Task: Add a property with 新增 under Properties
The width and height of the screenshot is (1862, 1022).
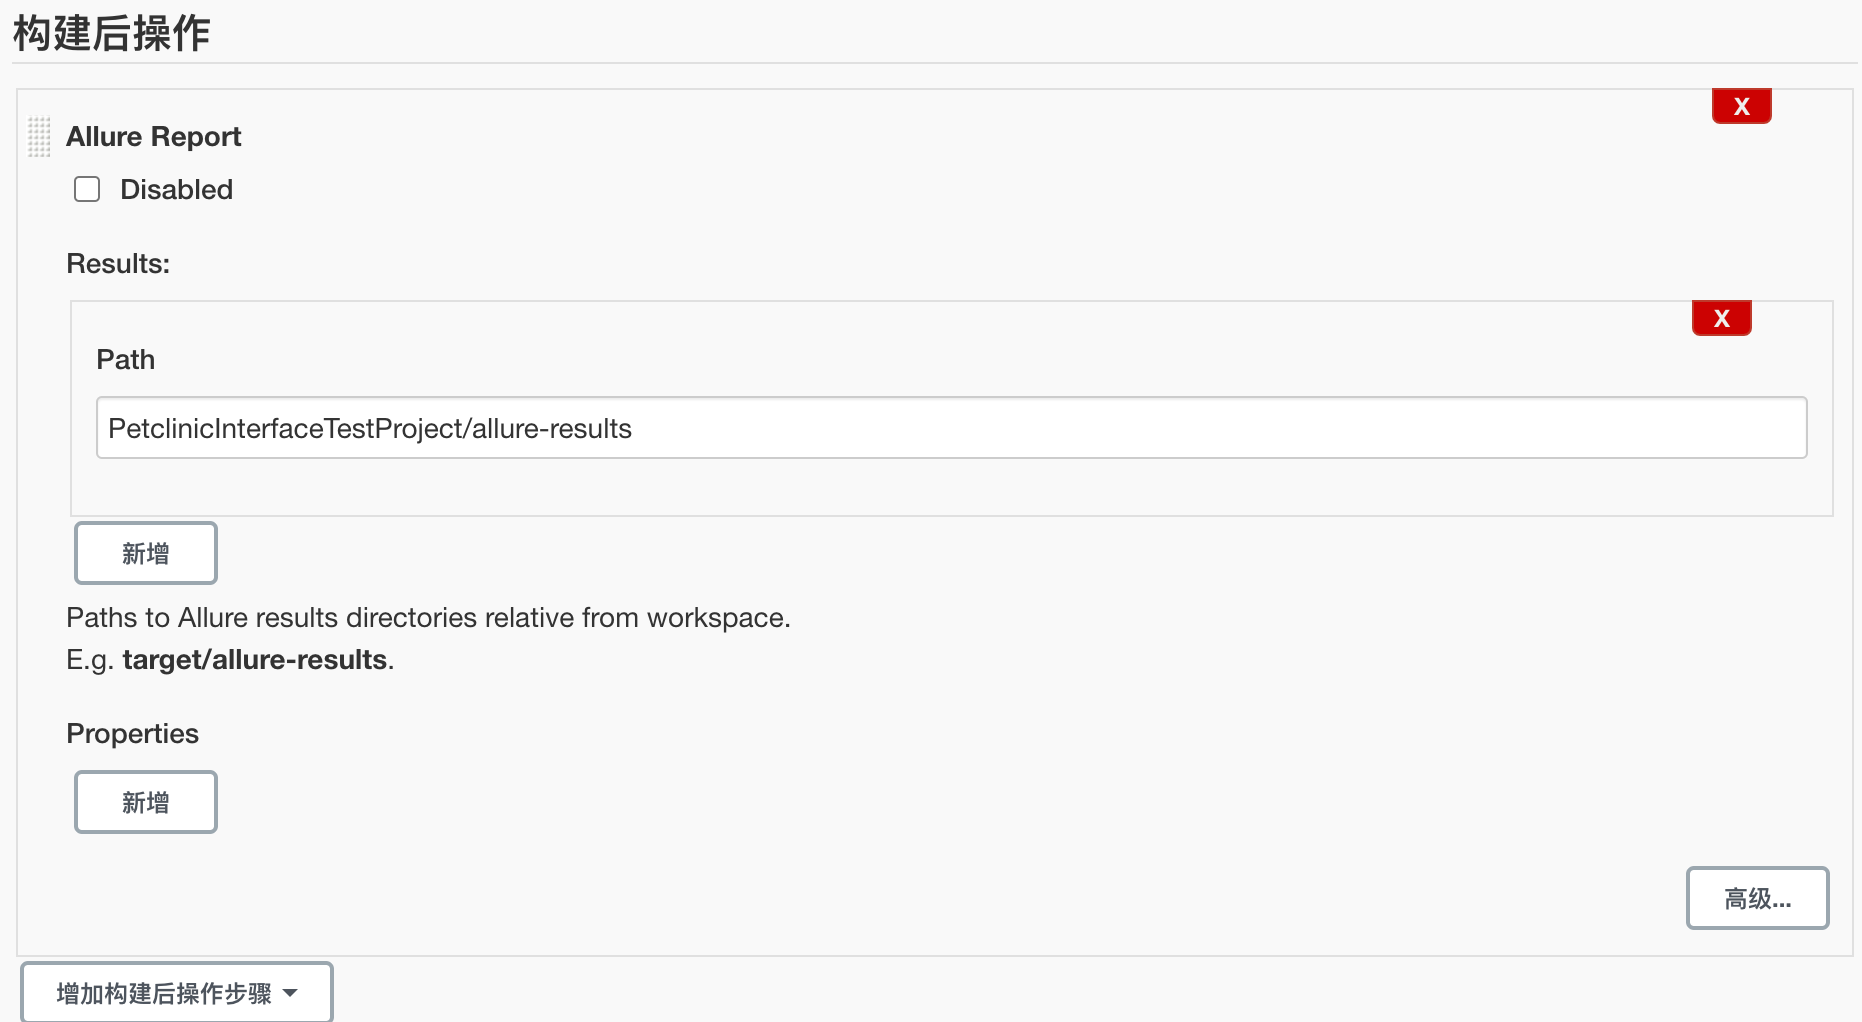Action: coord(146,802)
